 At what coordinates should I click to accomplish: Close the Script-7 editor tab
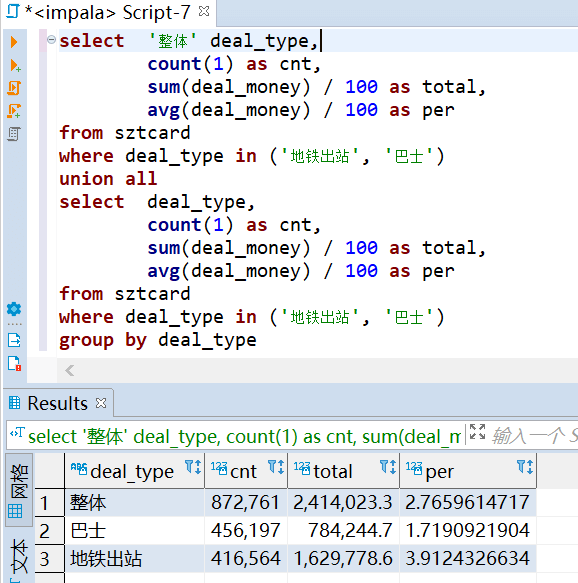[x=204, y=12]
